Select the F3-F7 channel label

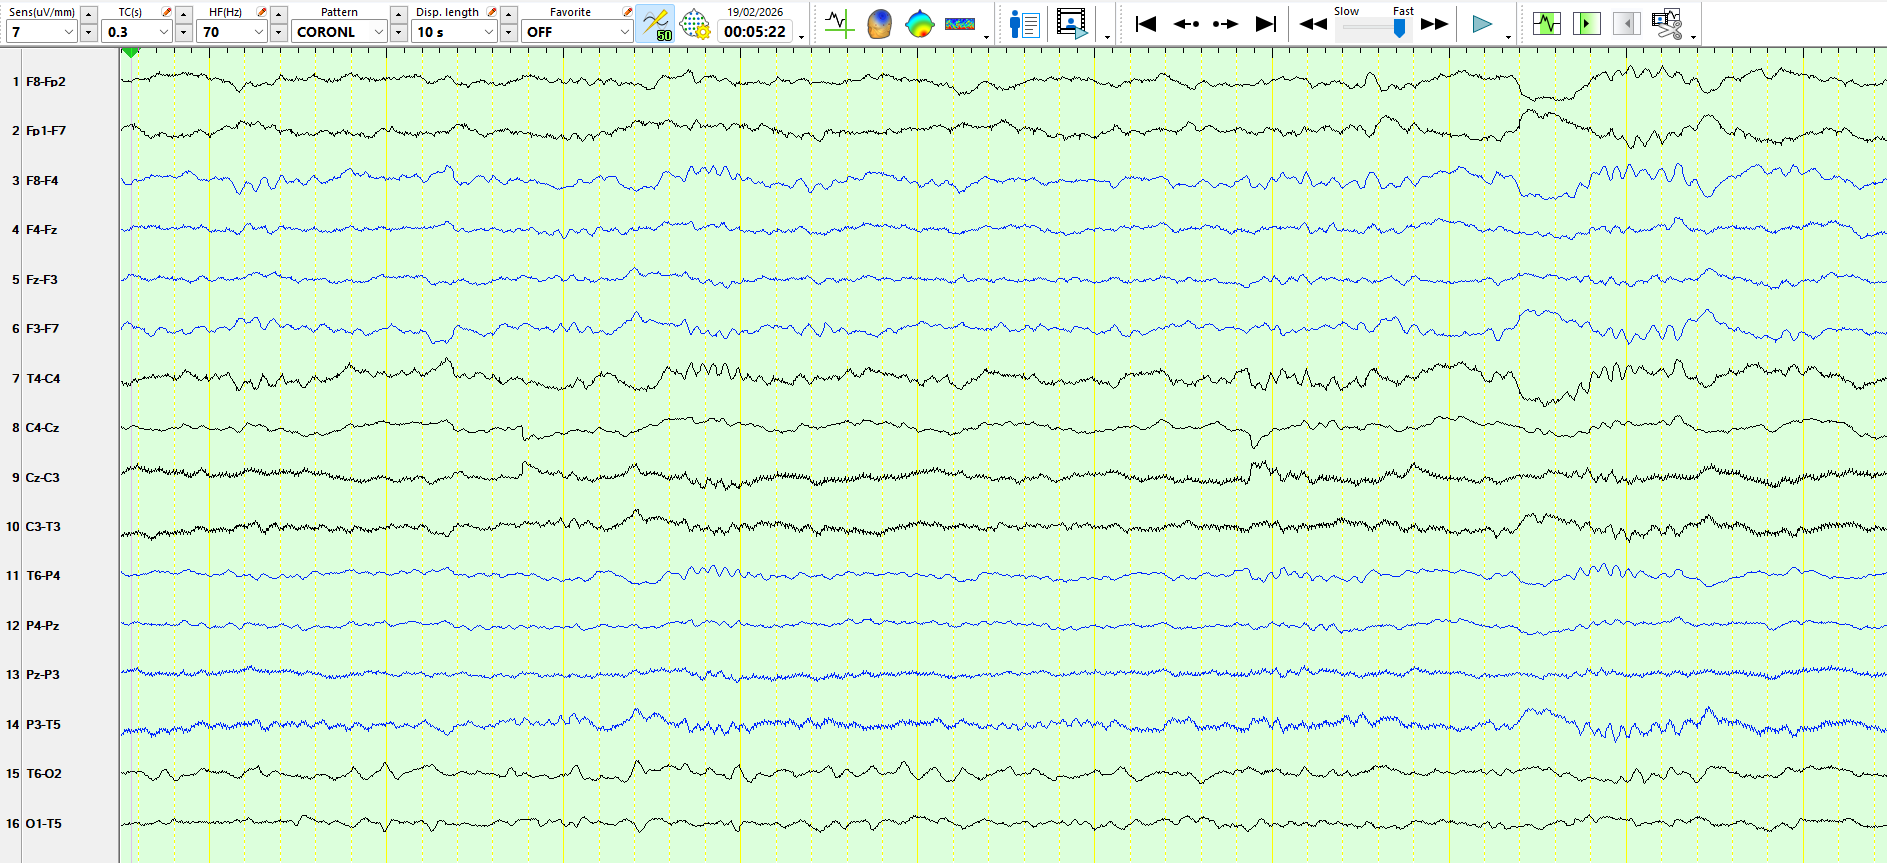tap(42, 329)
